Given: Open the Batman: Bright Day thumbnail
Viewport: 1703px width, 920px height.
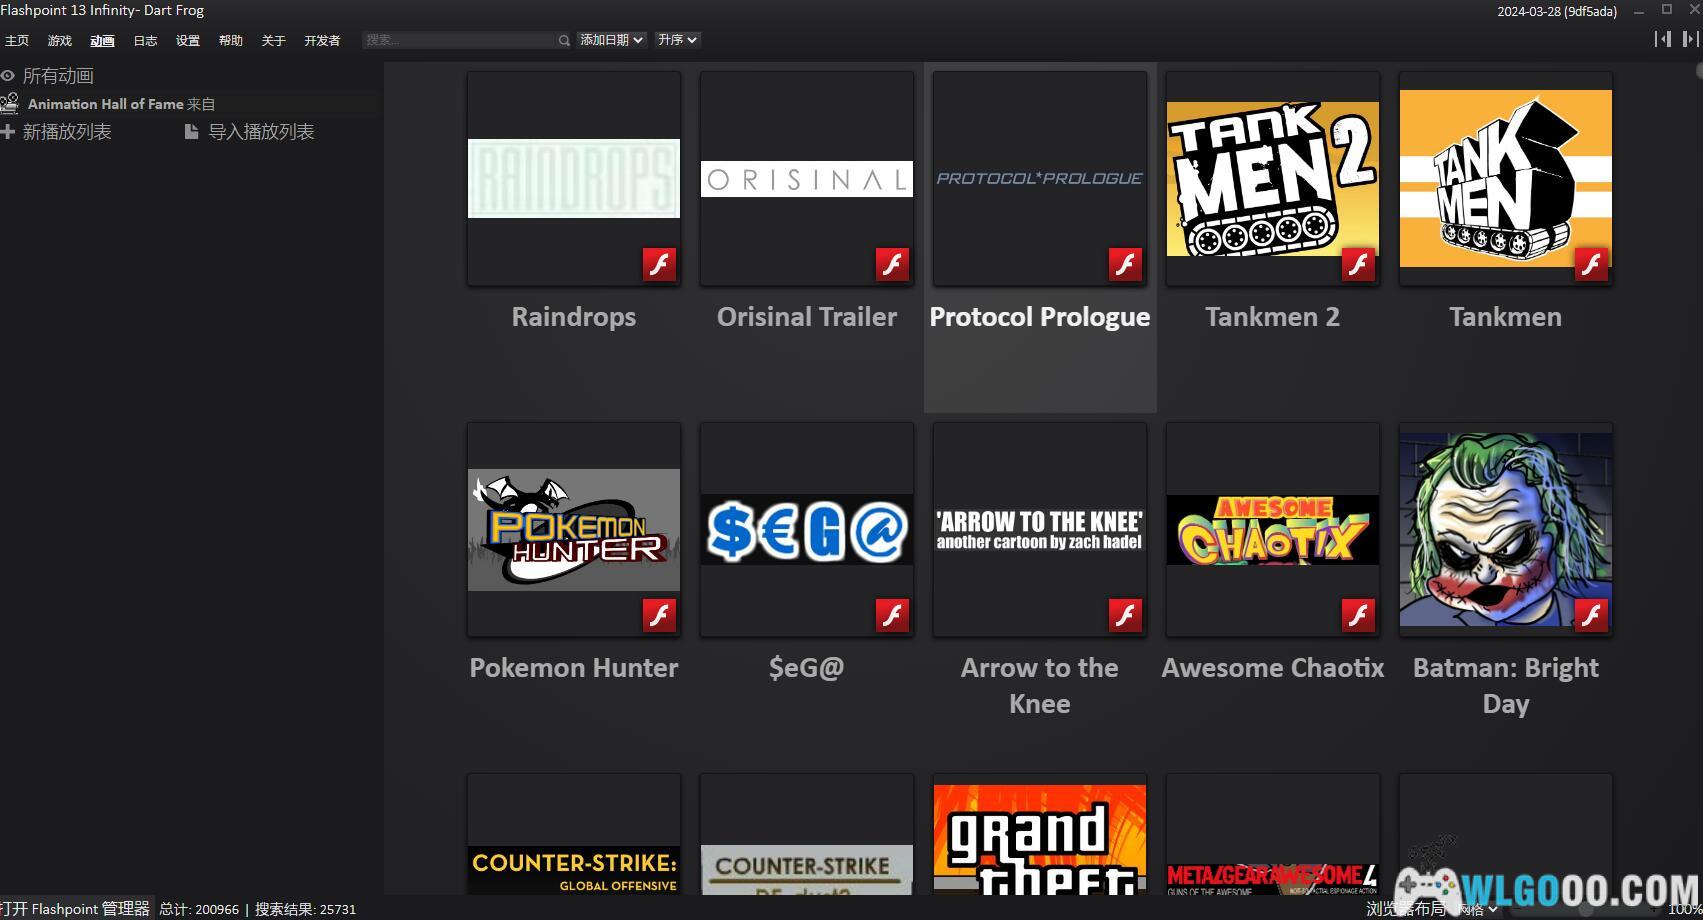Looking at the screenshot, I should click(x=1506, y=529).
